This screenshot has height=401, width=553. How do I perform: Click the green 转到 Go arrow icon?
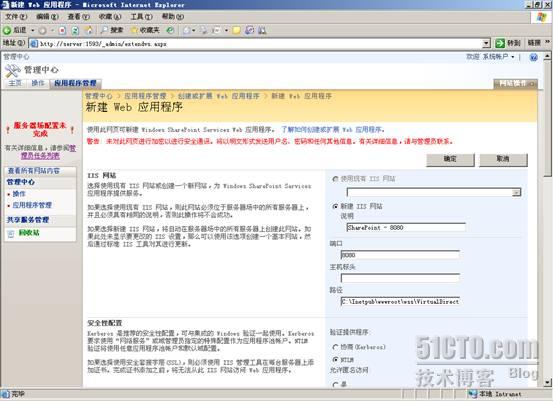(500, 43)
